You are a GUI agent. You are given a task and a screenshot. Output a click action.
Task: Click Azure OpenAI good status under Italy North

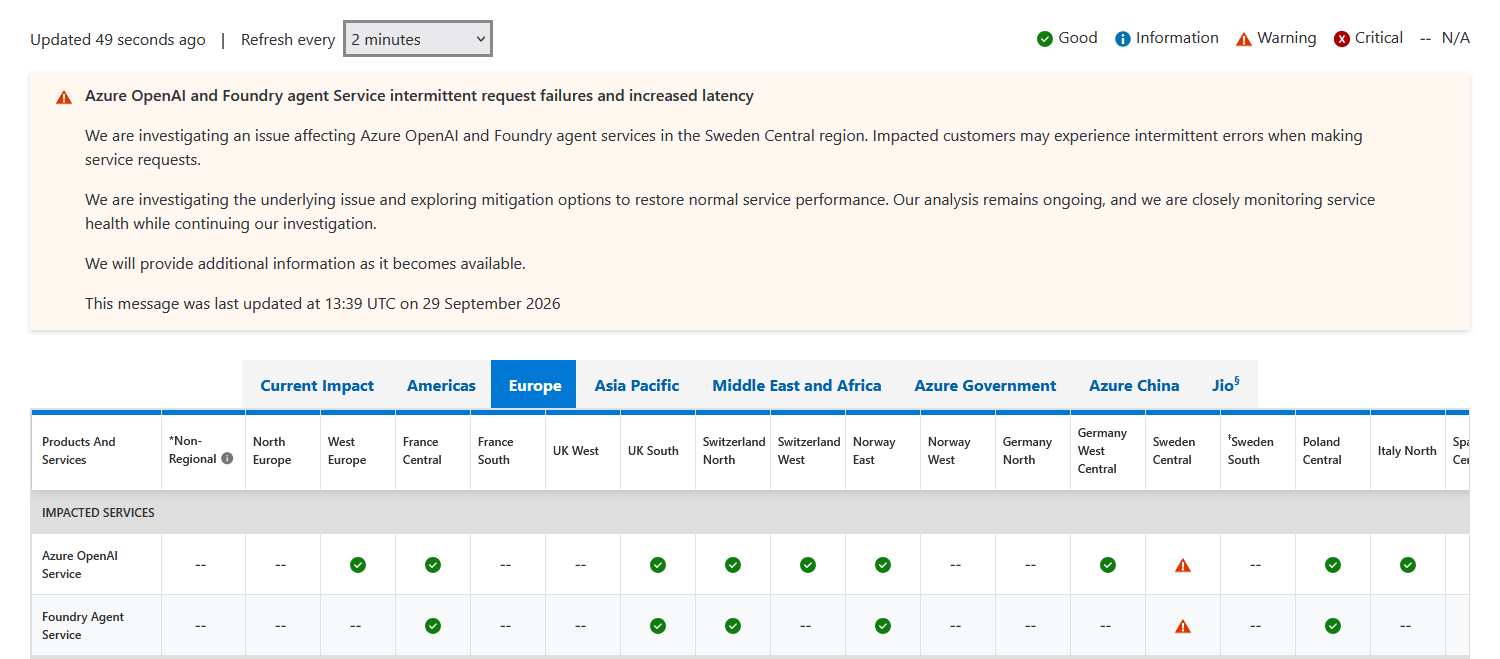tap(1408, 565)
